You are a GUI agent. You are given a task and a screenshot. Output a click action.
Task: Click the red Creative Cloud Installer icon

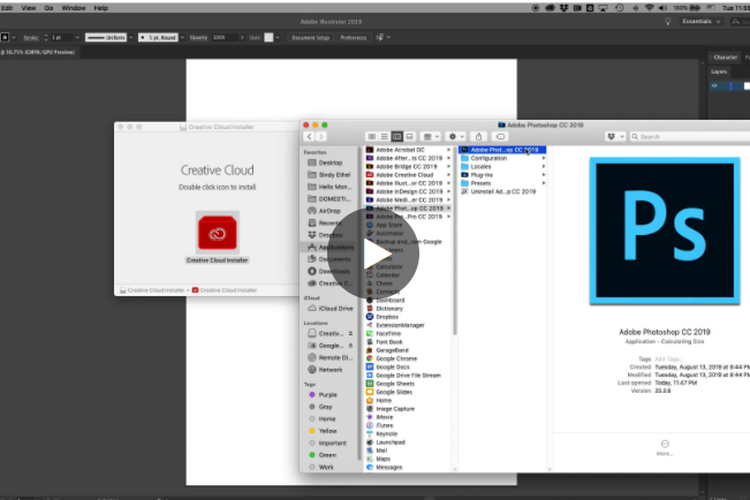click(x=217, y=232)
